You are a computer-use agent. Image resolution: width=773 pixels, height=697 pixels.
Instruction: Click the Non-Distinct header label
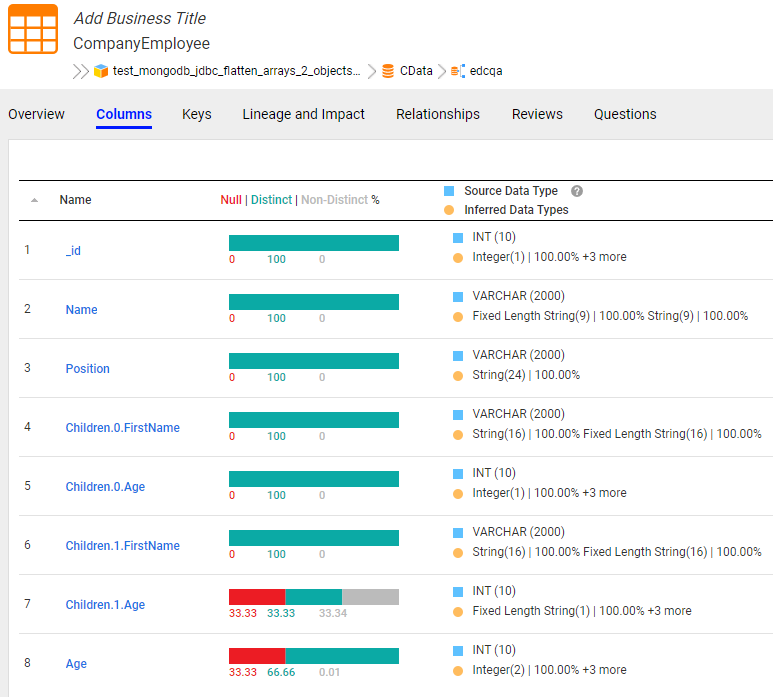(334, 200)
